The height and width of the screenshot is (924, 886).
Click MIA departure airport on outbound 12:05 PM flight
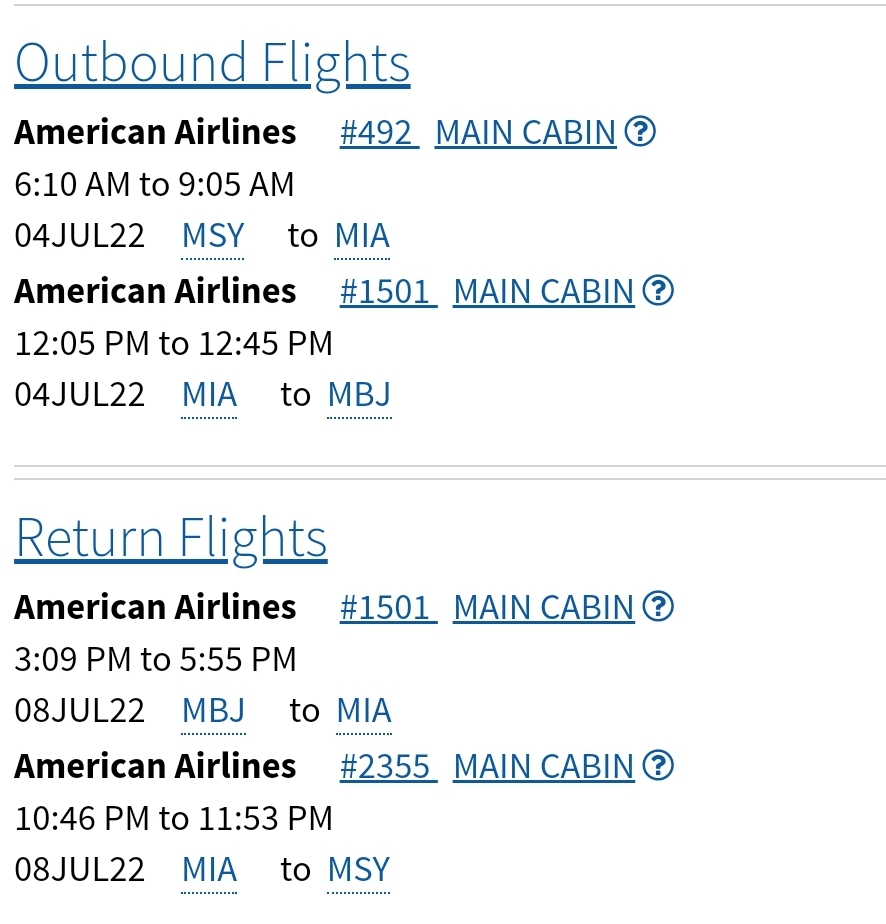pos(209,395)
